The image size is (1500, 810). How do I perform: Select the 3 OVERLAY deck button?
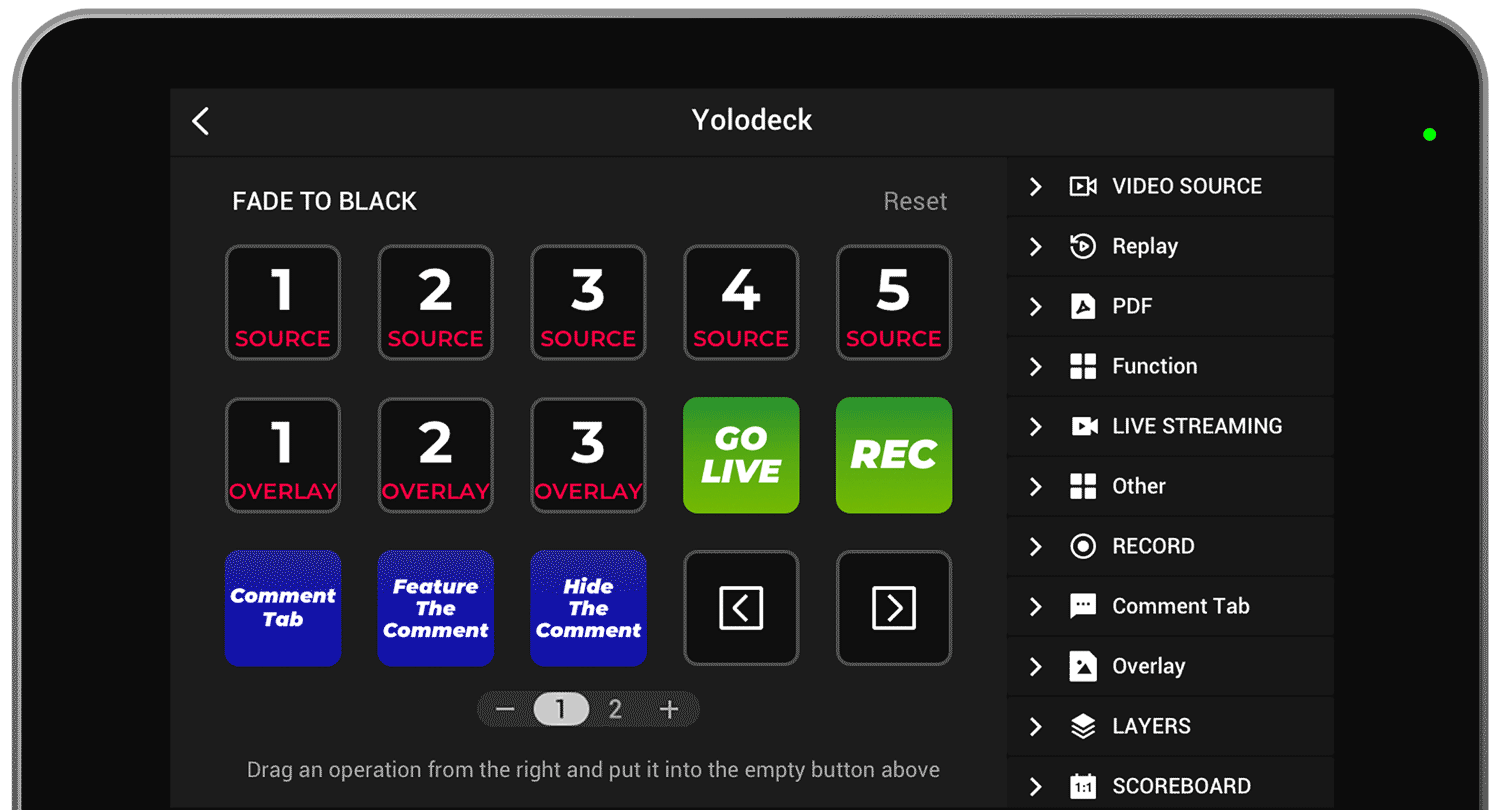click(588, 455)
